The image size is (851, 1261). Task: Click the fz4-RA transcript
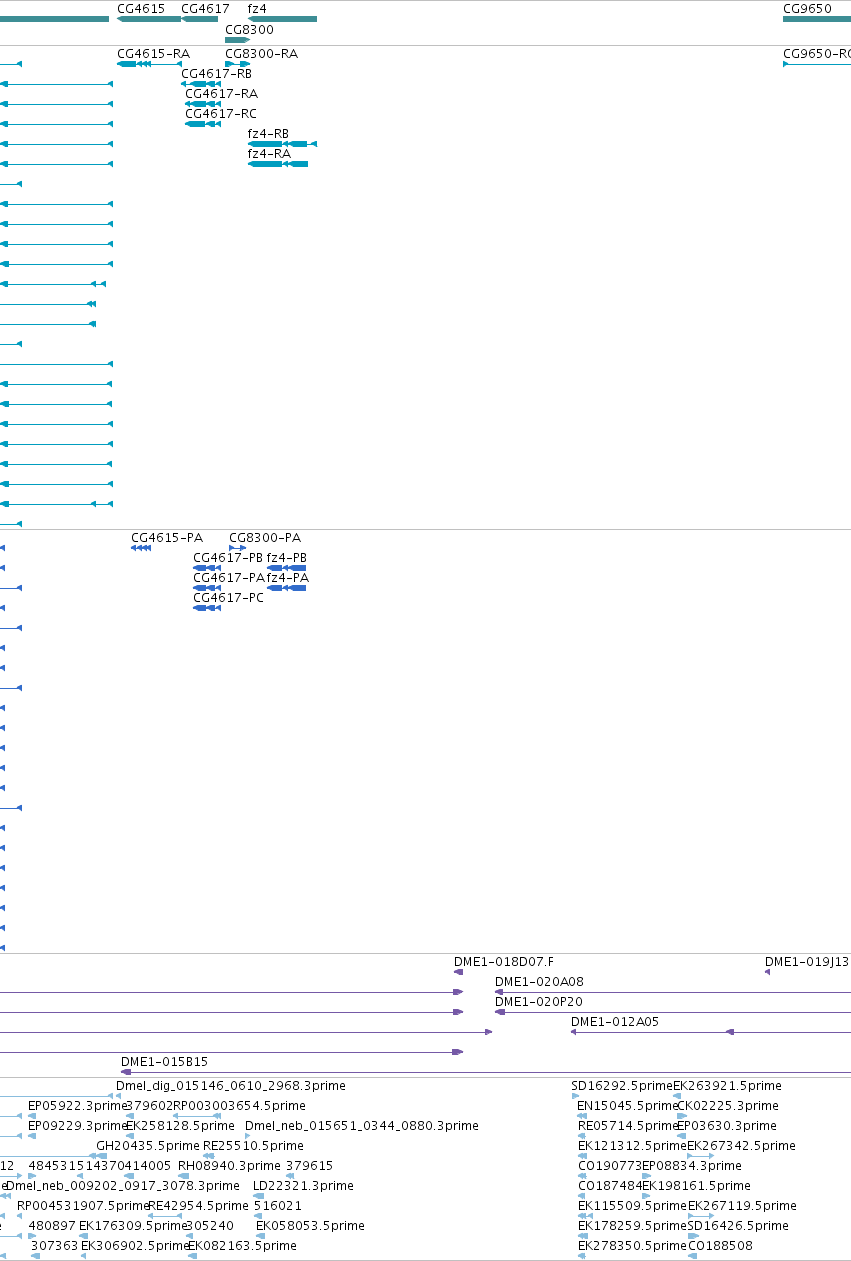click(x=278, y=164)
